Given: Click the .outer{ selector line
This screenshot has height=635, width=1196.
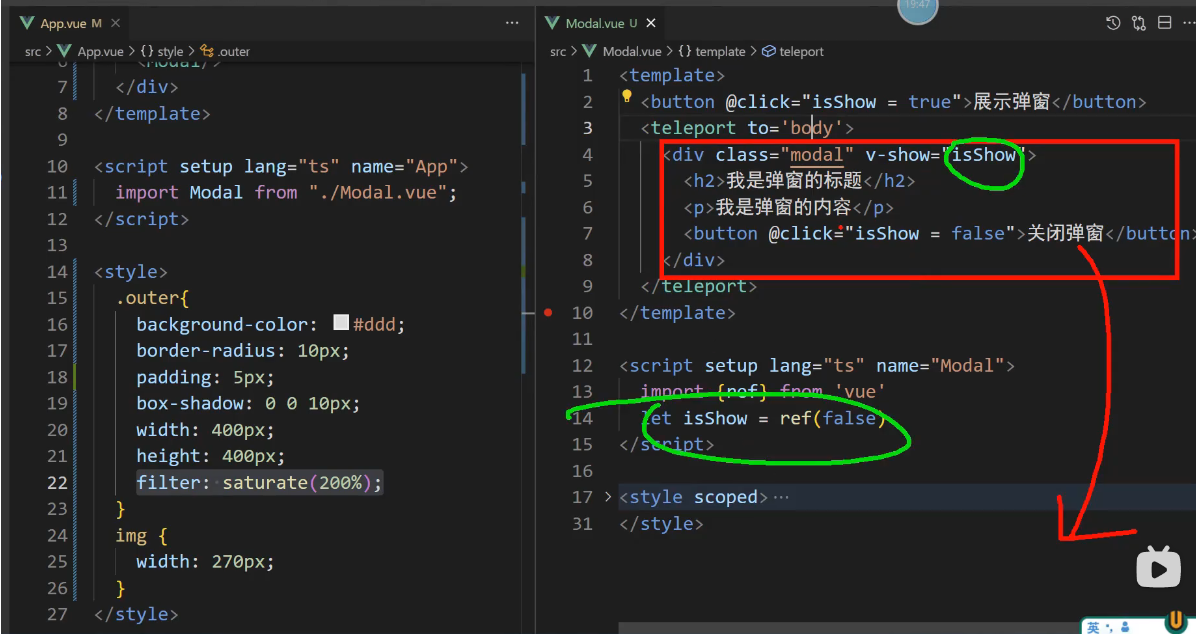Looking at the screenshot, I should 153,298.
